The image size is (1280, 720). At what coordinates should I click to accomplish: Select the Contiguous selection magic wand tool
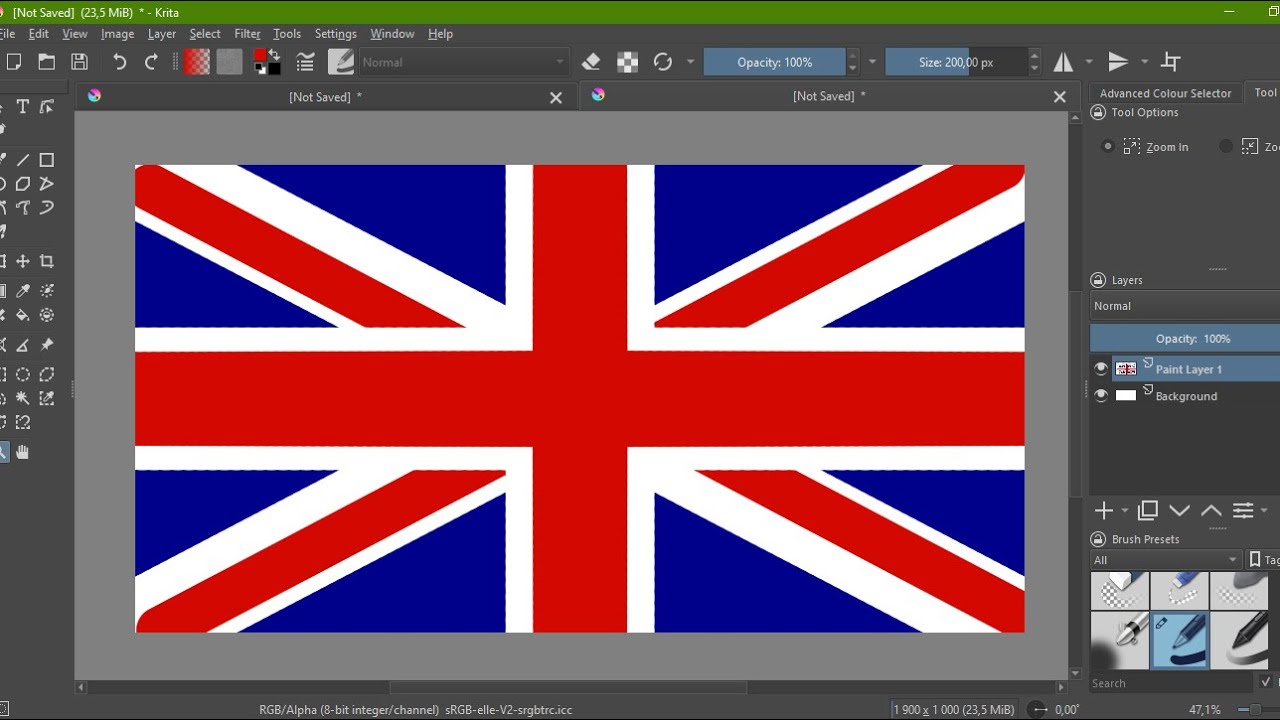pyautogui.click(x=22, y=399)
